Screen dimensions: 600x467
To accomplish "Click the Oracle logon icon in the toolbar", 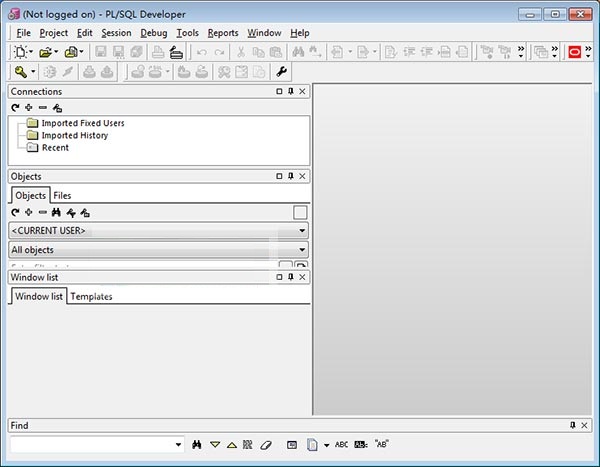I will [574, 52].
